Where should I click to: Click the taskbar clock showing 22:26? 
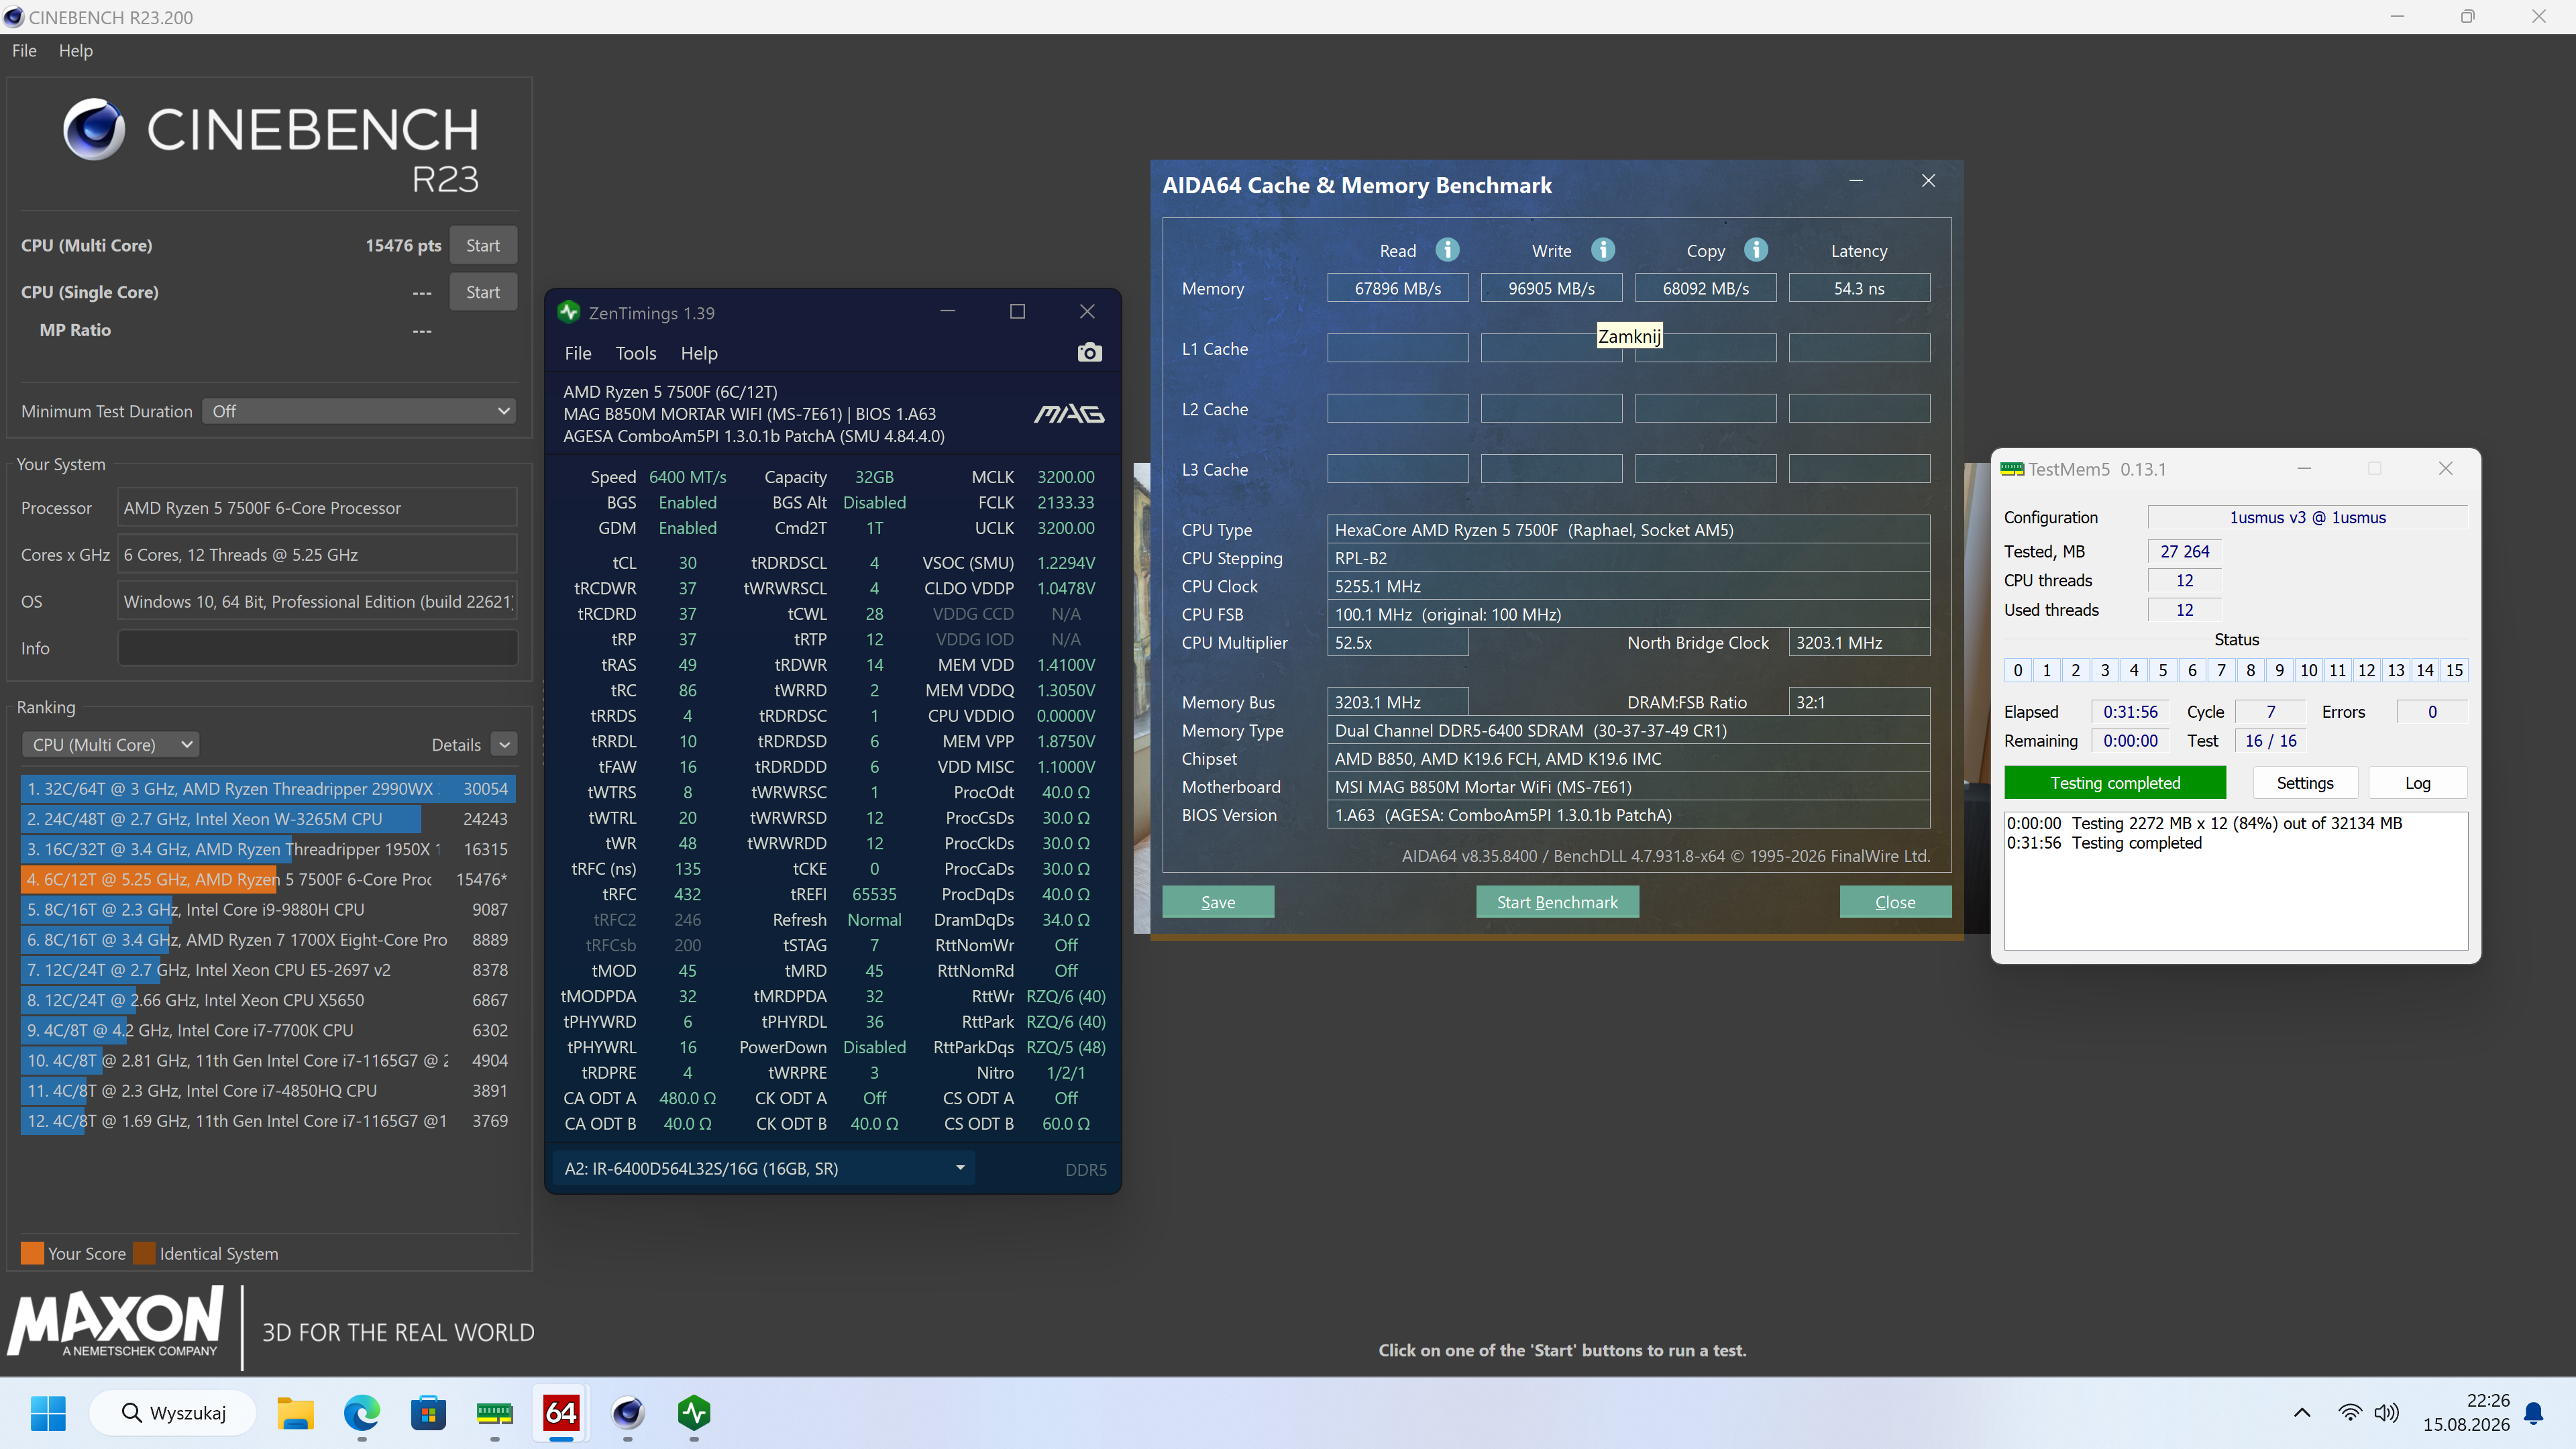pos(2488,1400)
